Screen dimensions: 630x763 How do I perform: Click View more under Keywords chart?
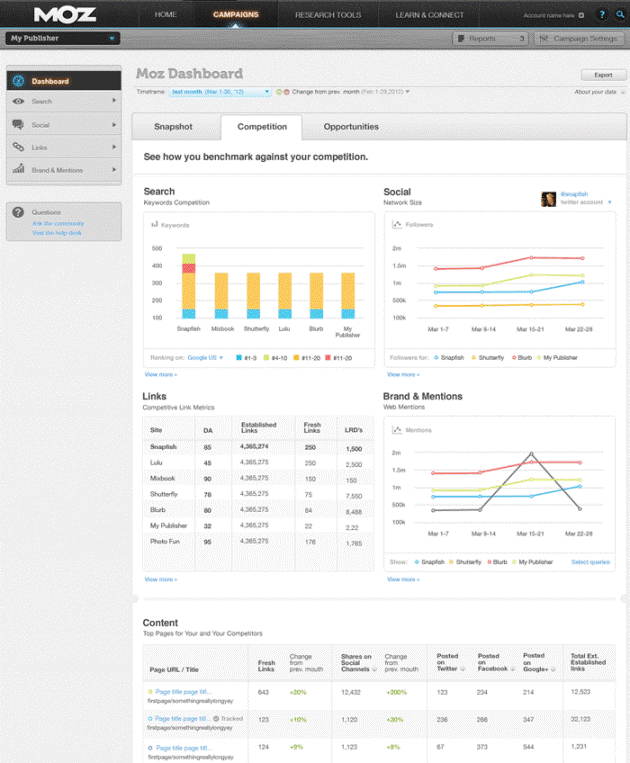pyautogui.click(x=161, y=374)
